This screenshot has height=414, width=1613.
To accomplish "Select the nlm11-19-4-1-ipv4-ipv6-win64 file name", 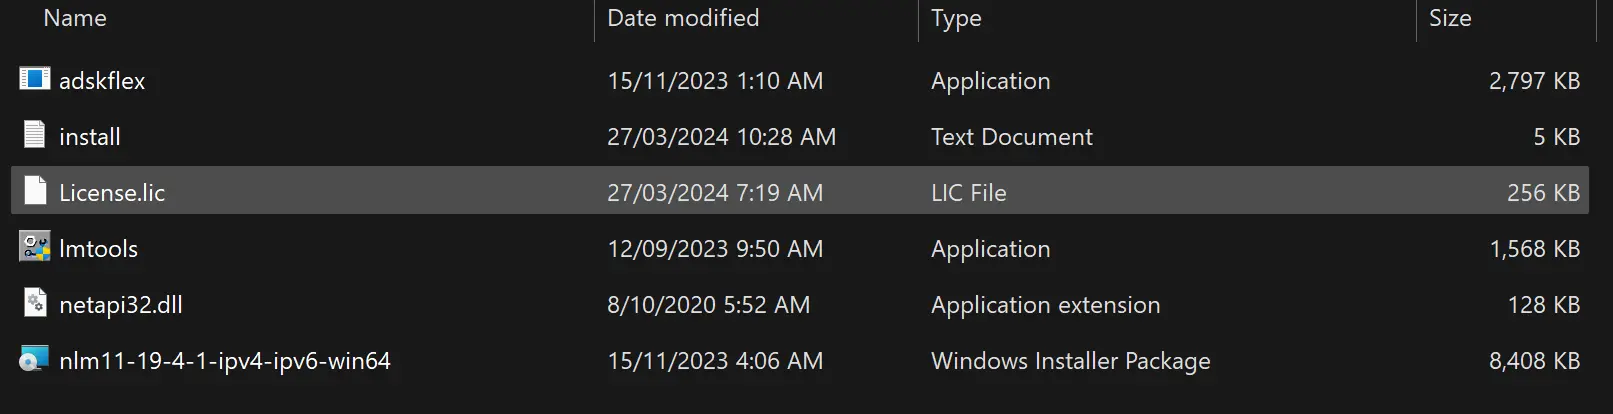I will [x=225, y=361].
